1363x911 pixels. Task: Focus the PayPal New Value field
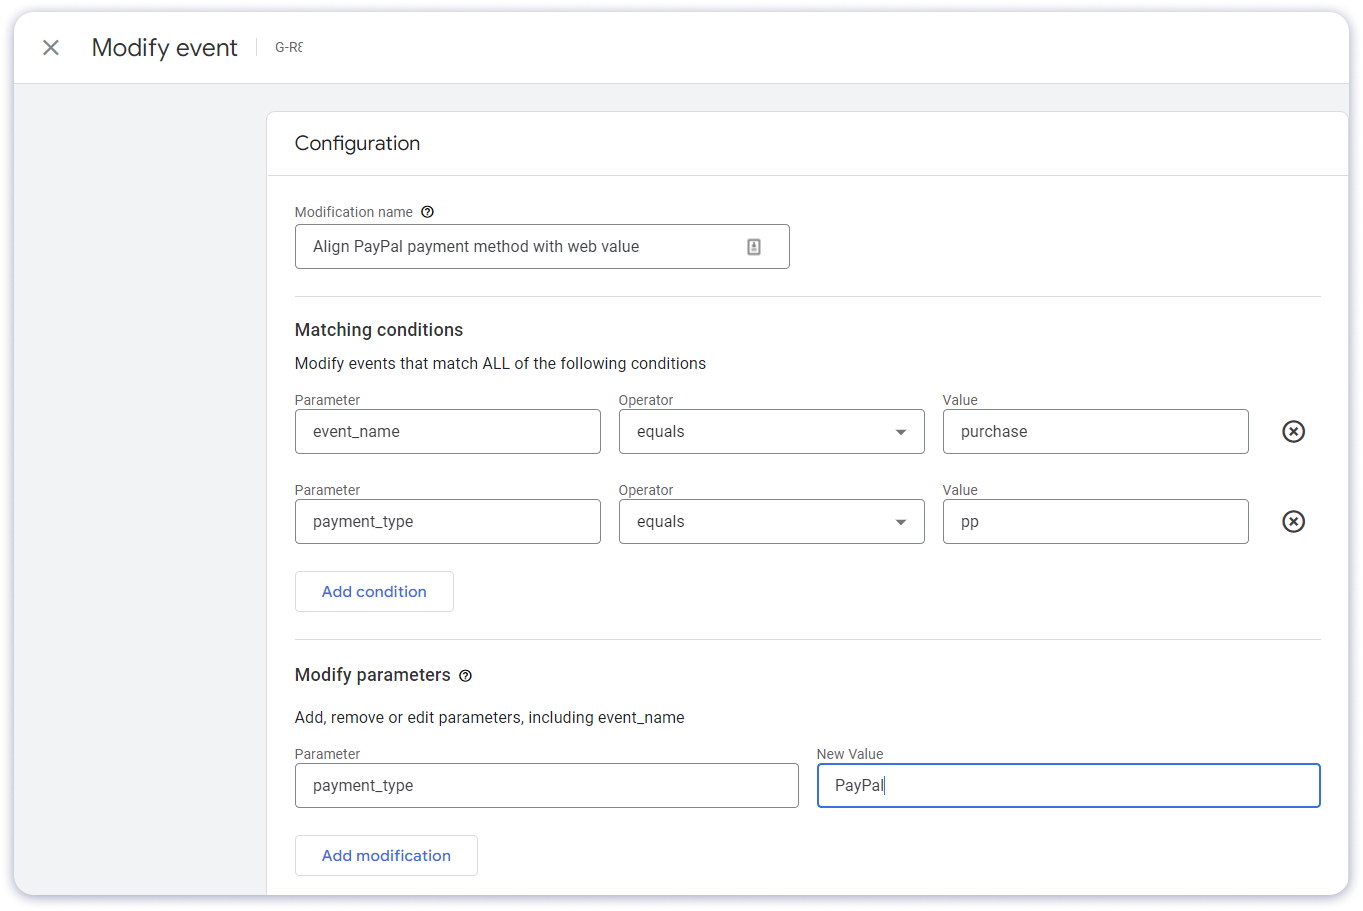coord(1068,785)
